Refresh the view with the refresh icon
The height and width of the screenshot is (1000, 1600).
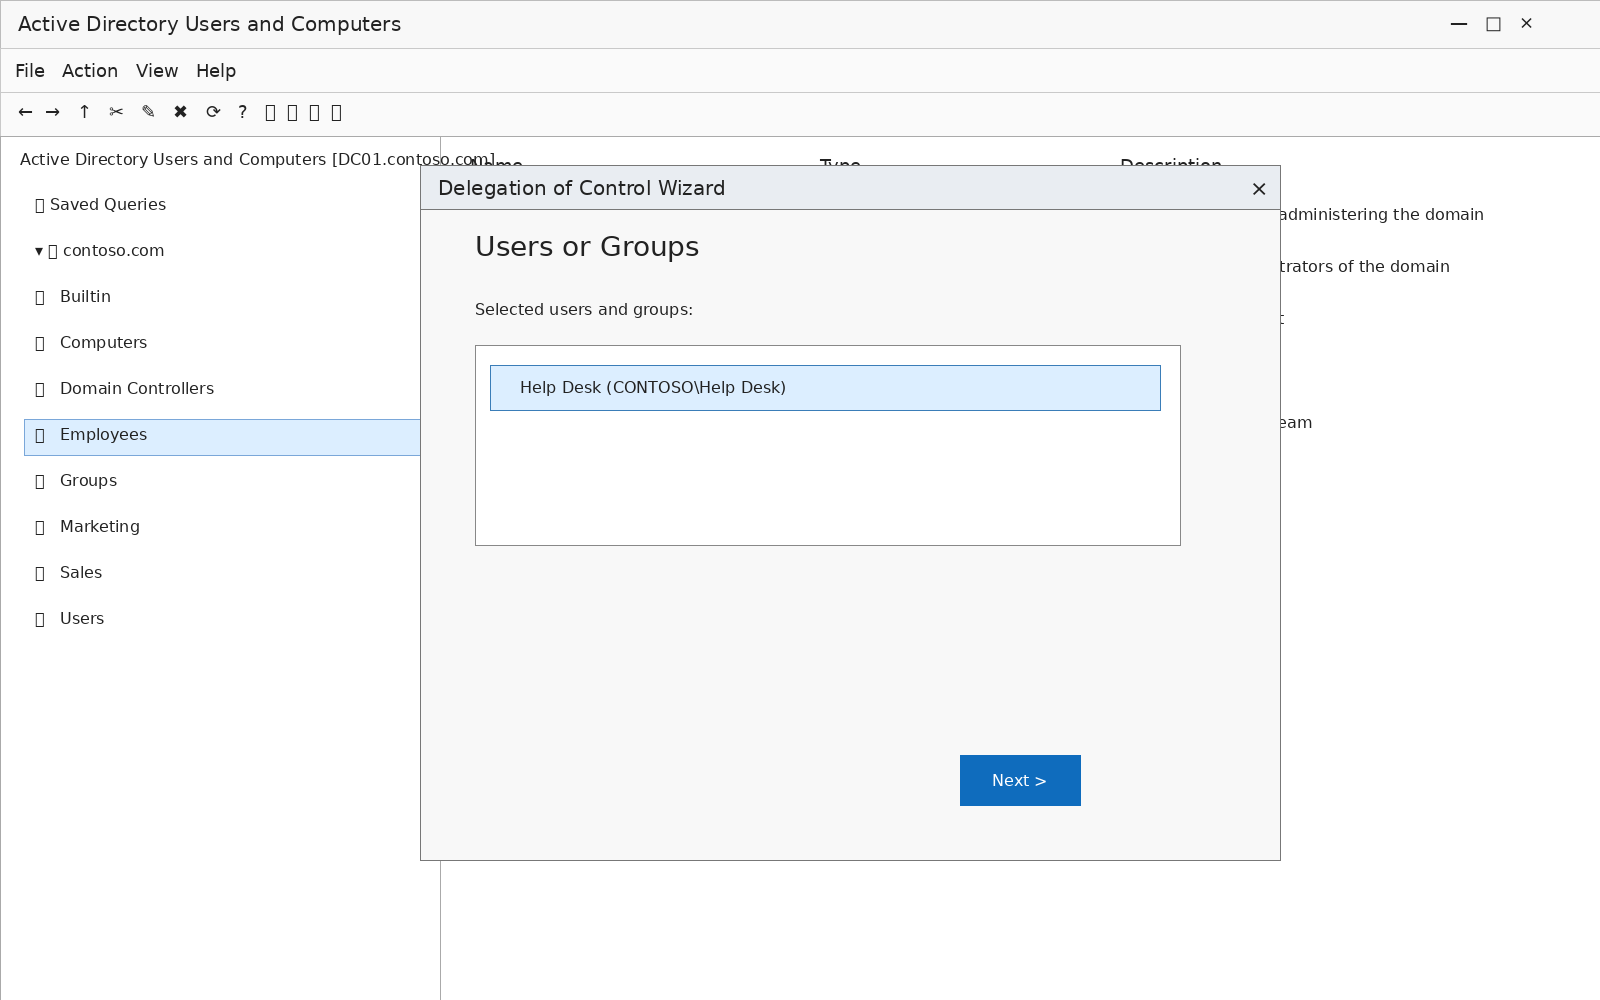(x=213, y=112)
